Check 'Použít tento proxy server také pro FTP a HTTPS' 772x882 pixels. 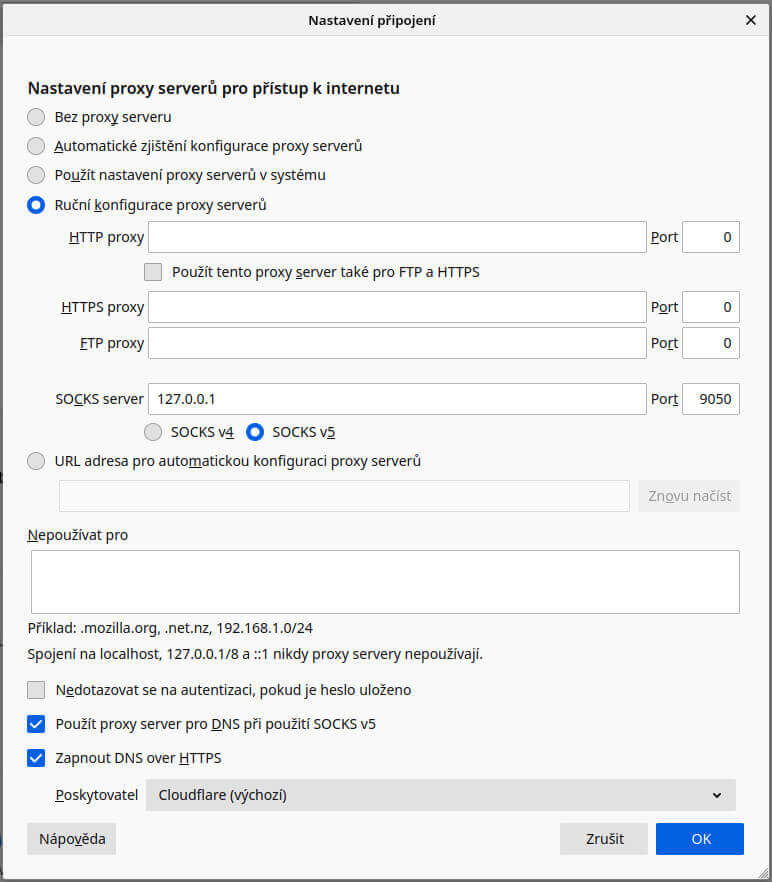[153, 271]
